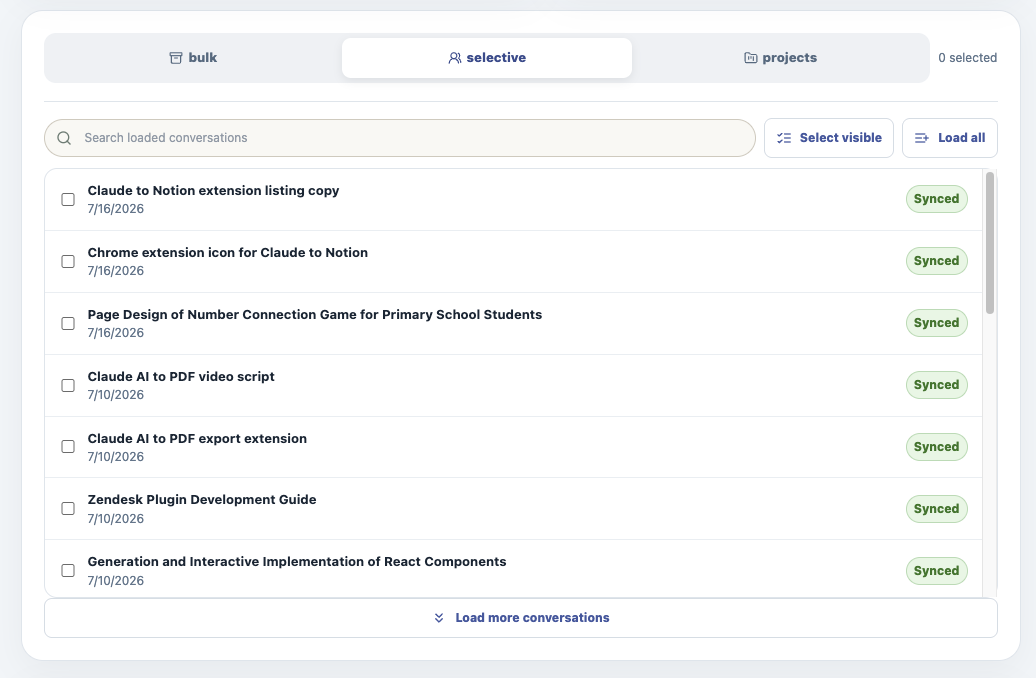Click title 'Claude AI to PDF video script'
1036x678 pixels.
pos(181,377)
